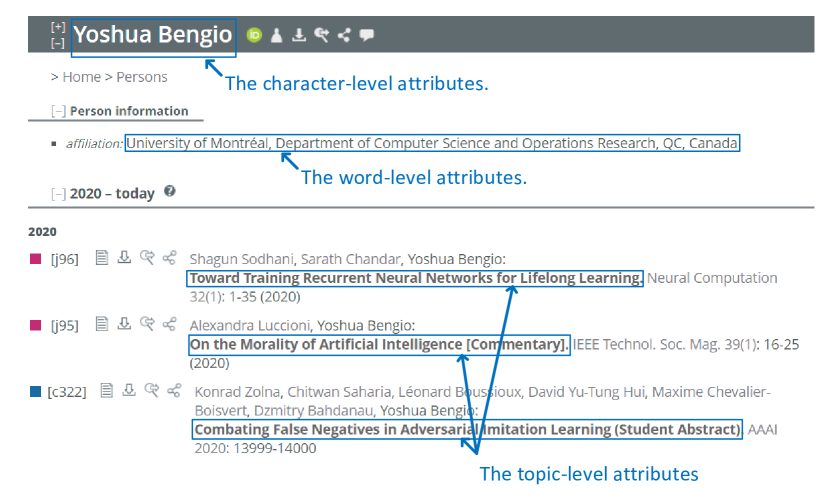Open Persons in the breadcrumb trail
Screen dimensions: 831x502
(142, 77)
